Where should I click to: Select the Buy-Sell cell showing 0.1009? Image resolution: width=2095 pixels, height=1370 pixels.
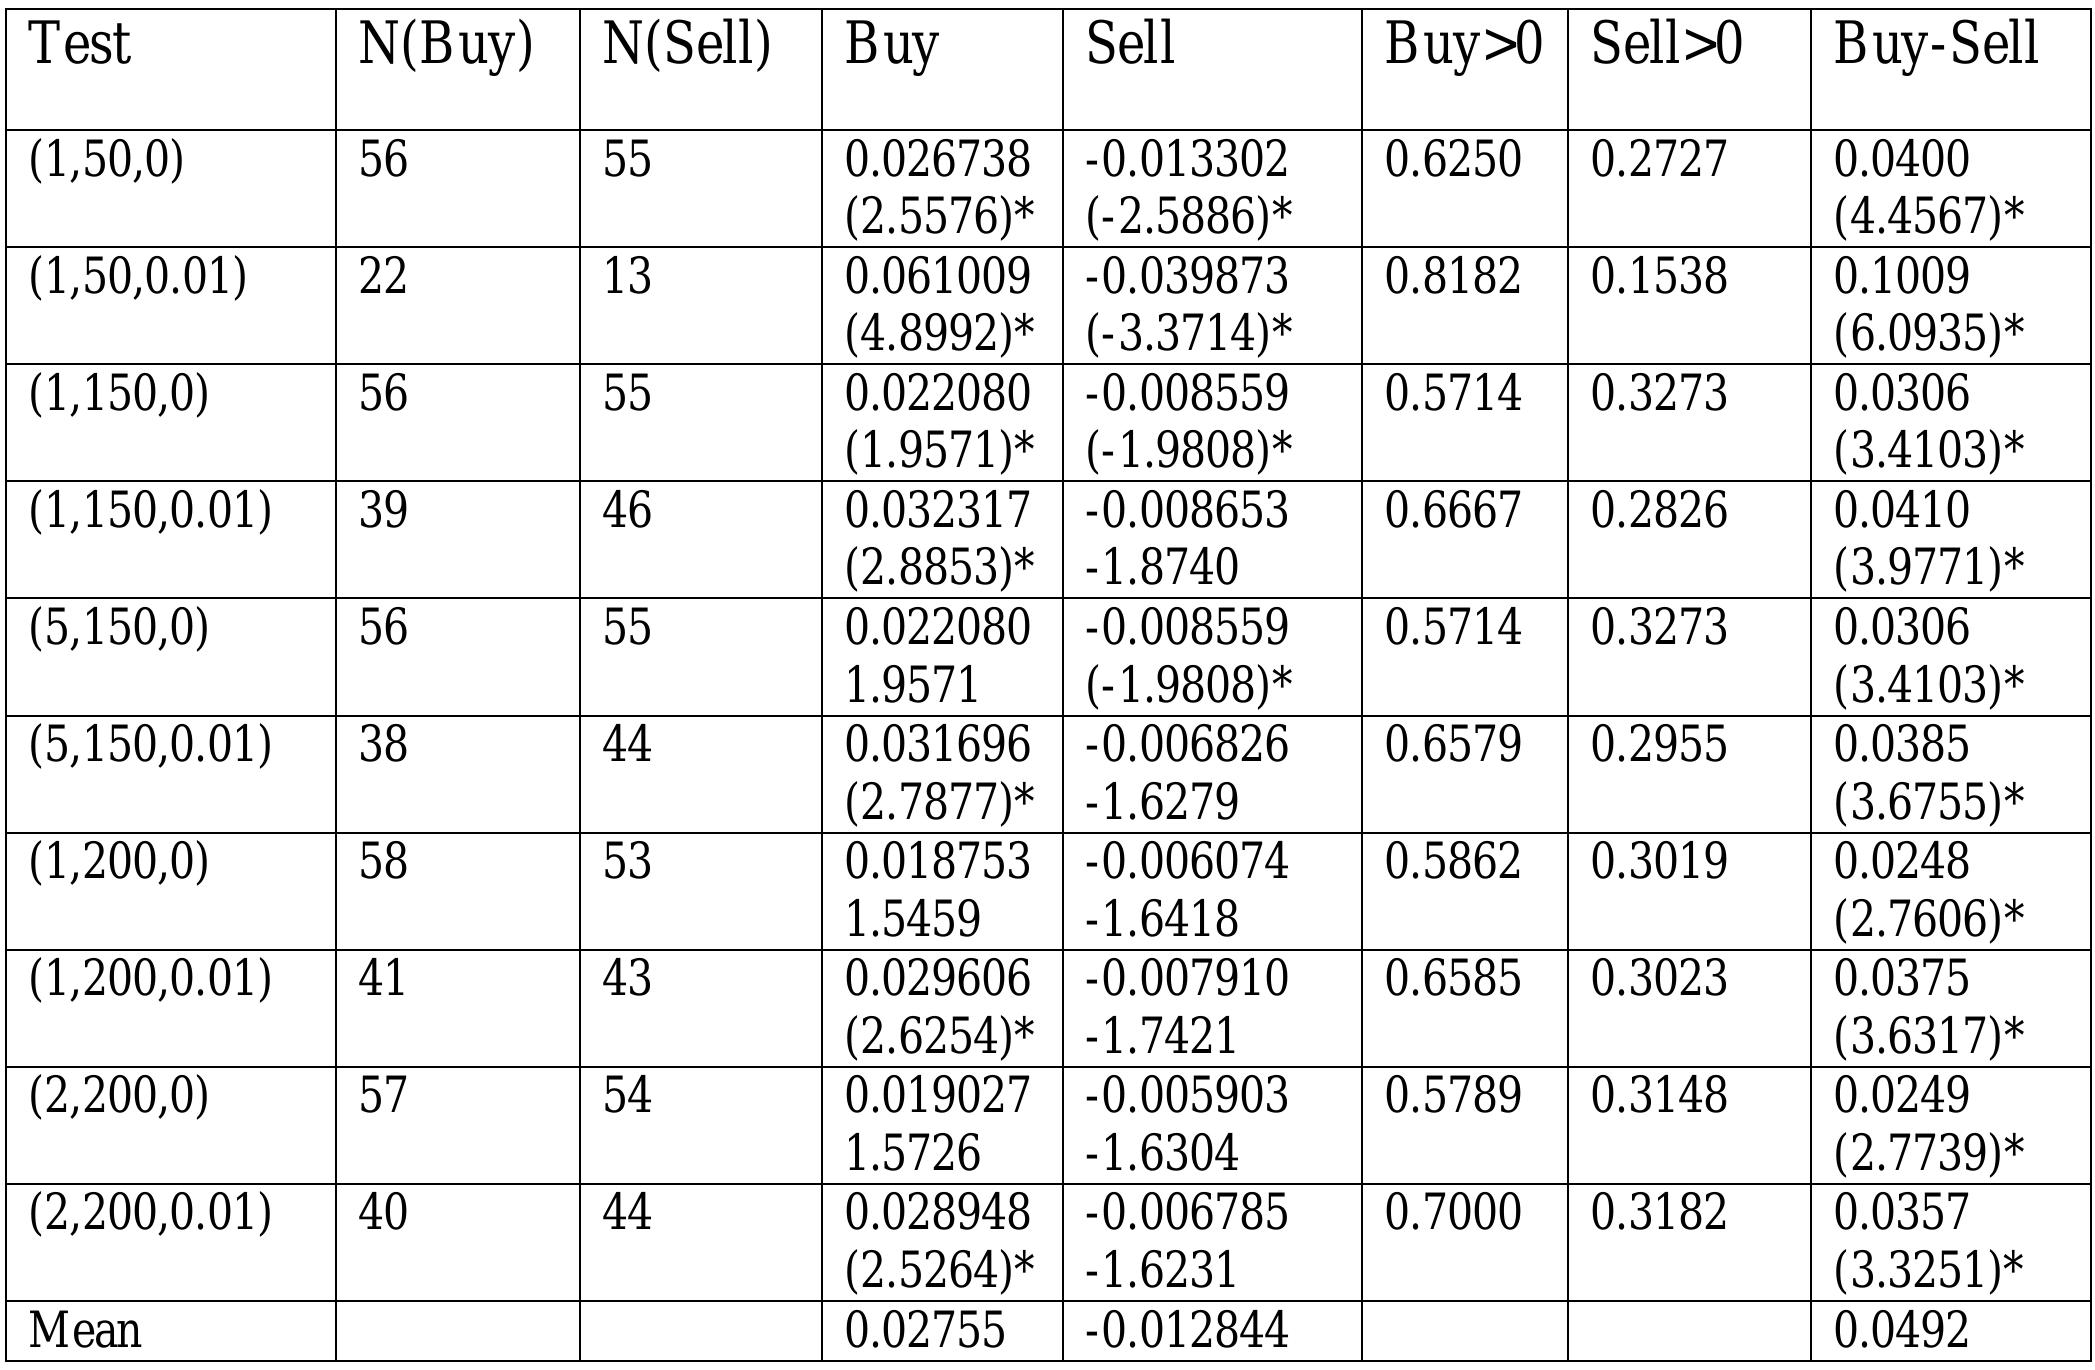pos(1900,277)
